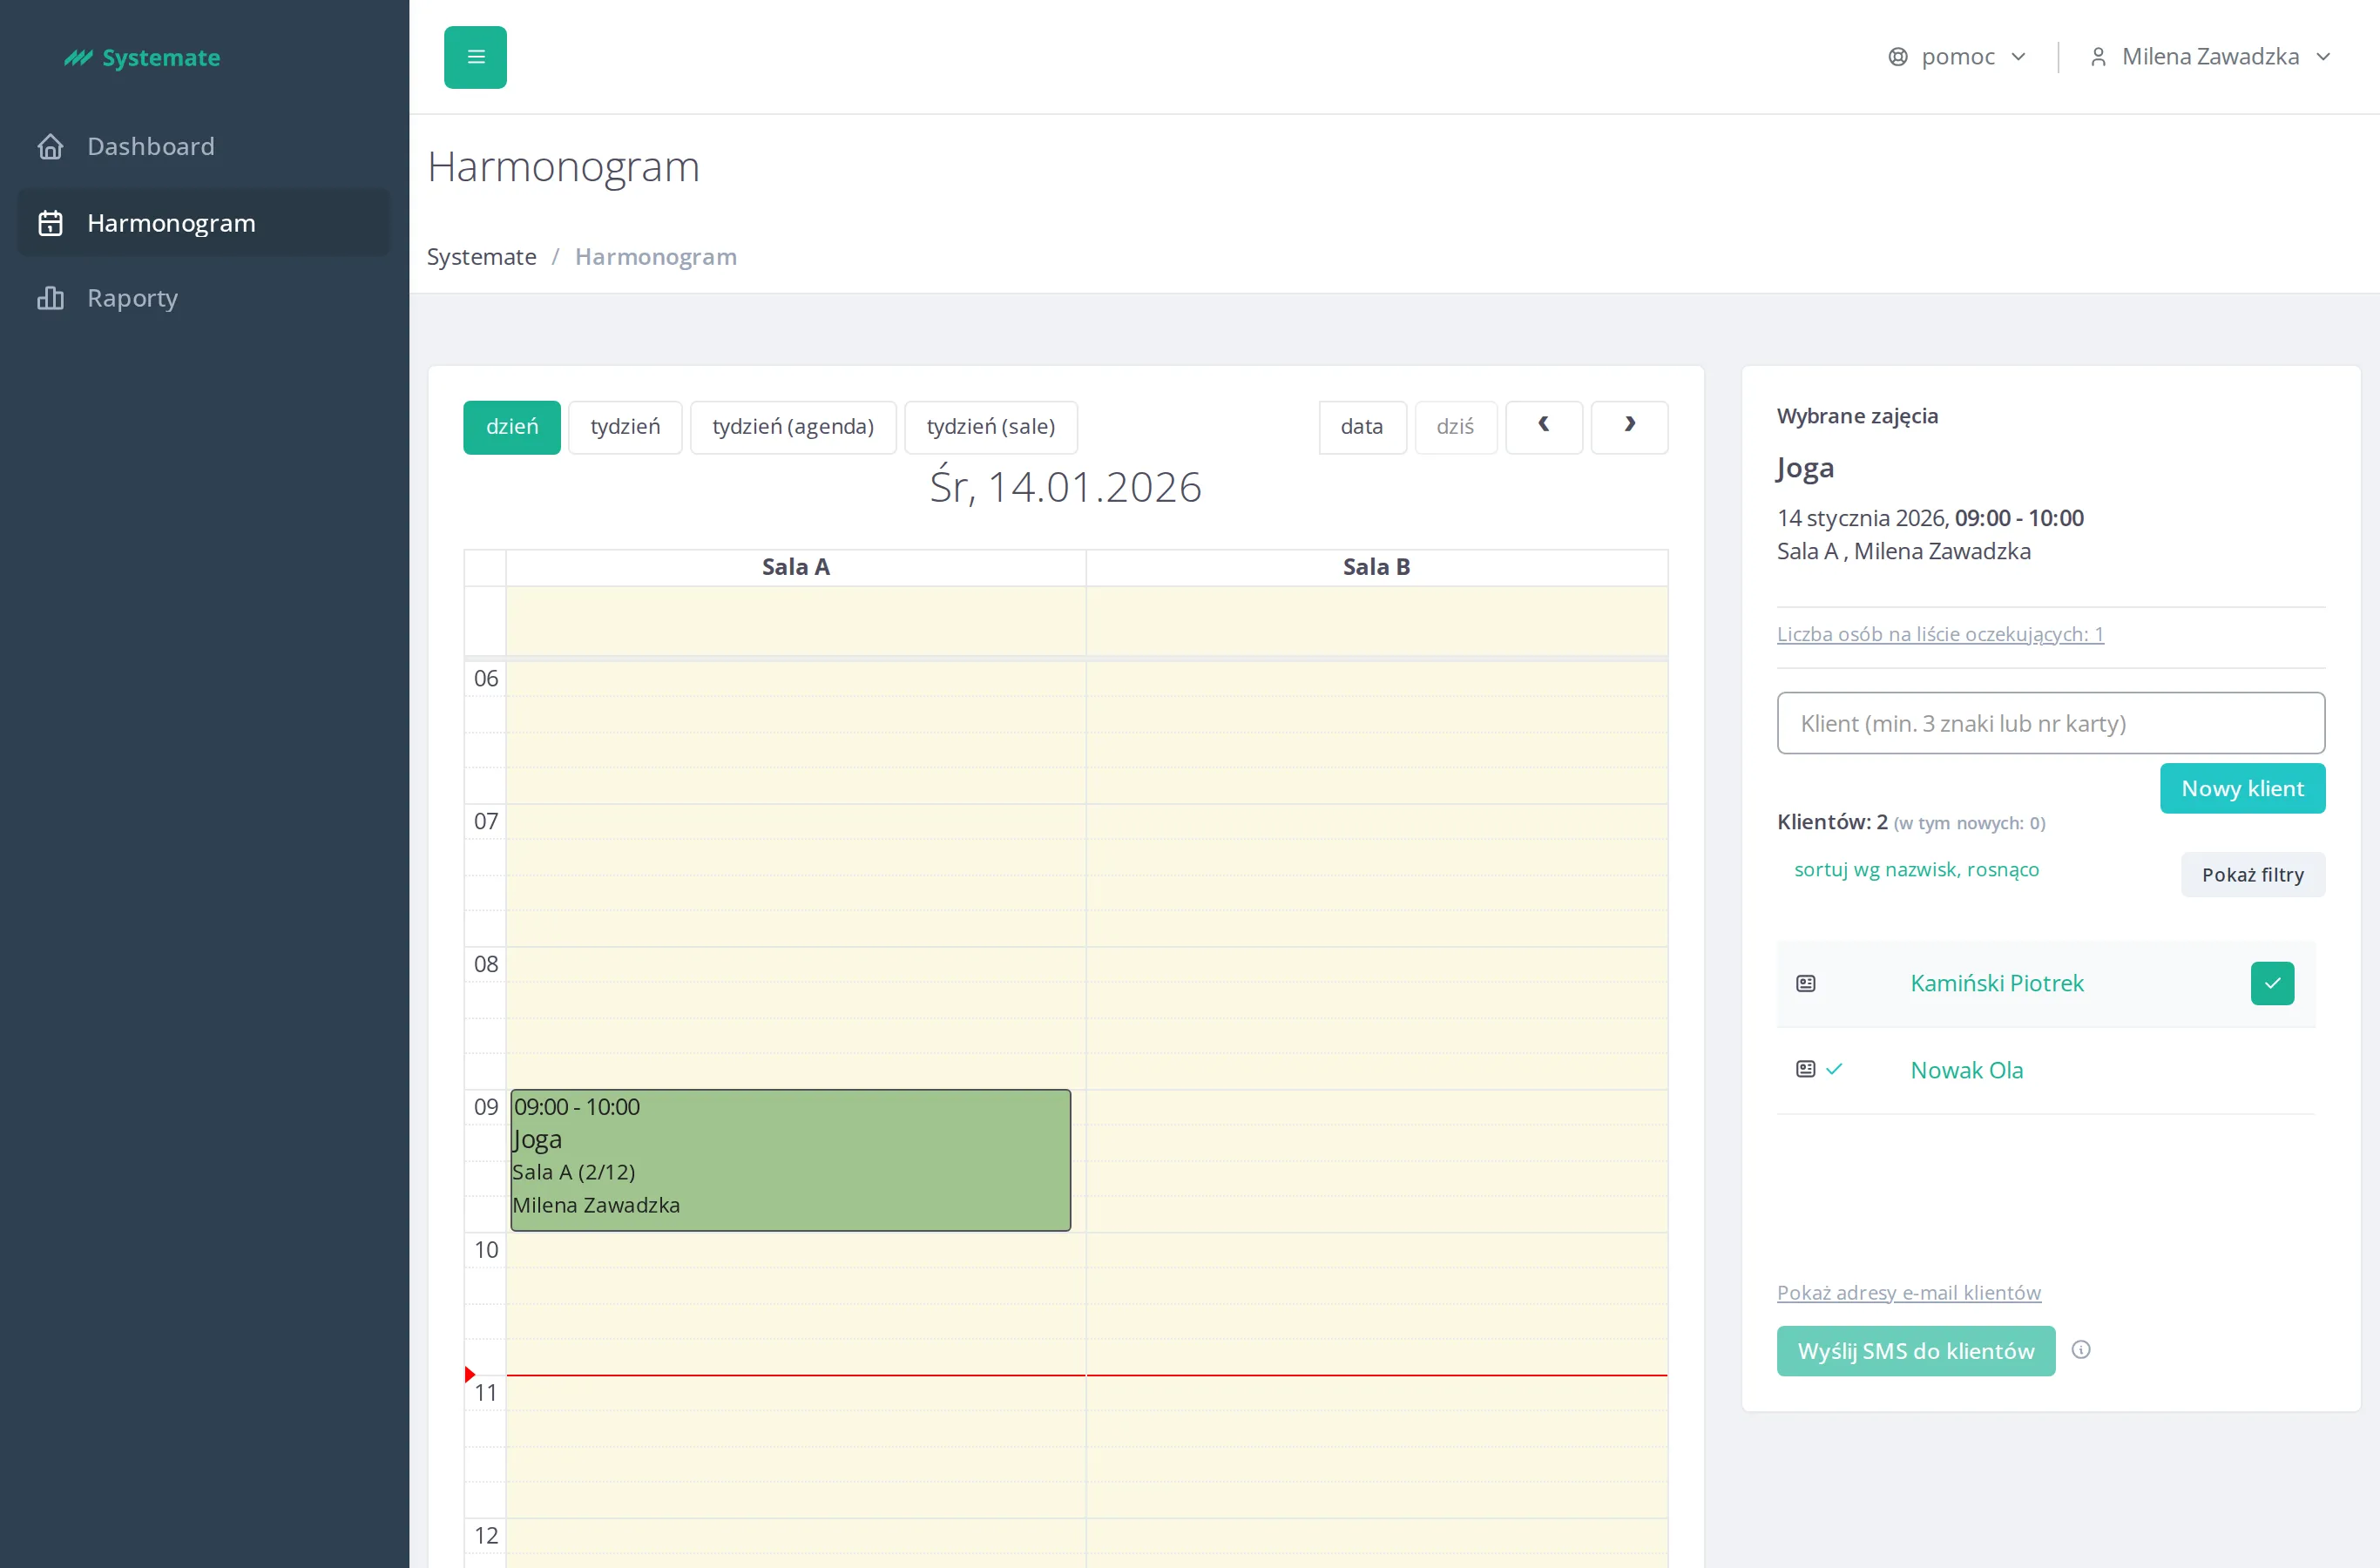This screenshot has width=2380, height=1568.
Task: Click the Klientów: 2 count label
Action: pos(1832,822)
